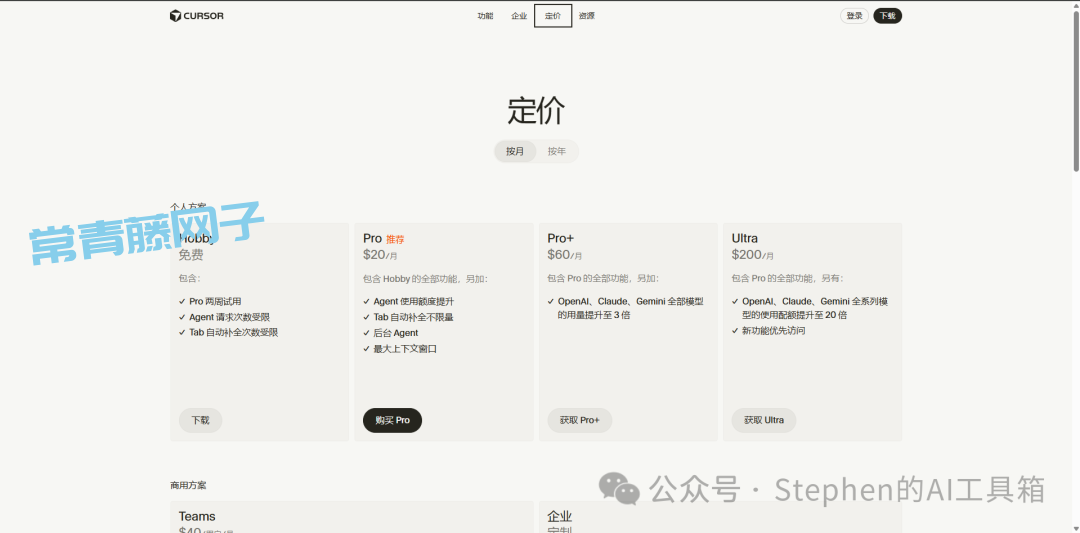Click the page's vertical scrollbar thumb

1076,90
